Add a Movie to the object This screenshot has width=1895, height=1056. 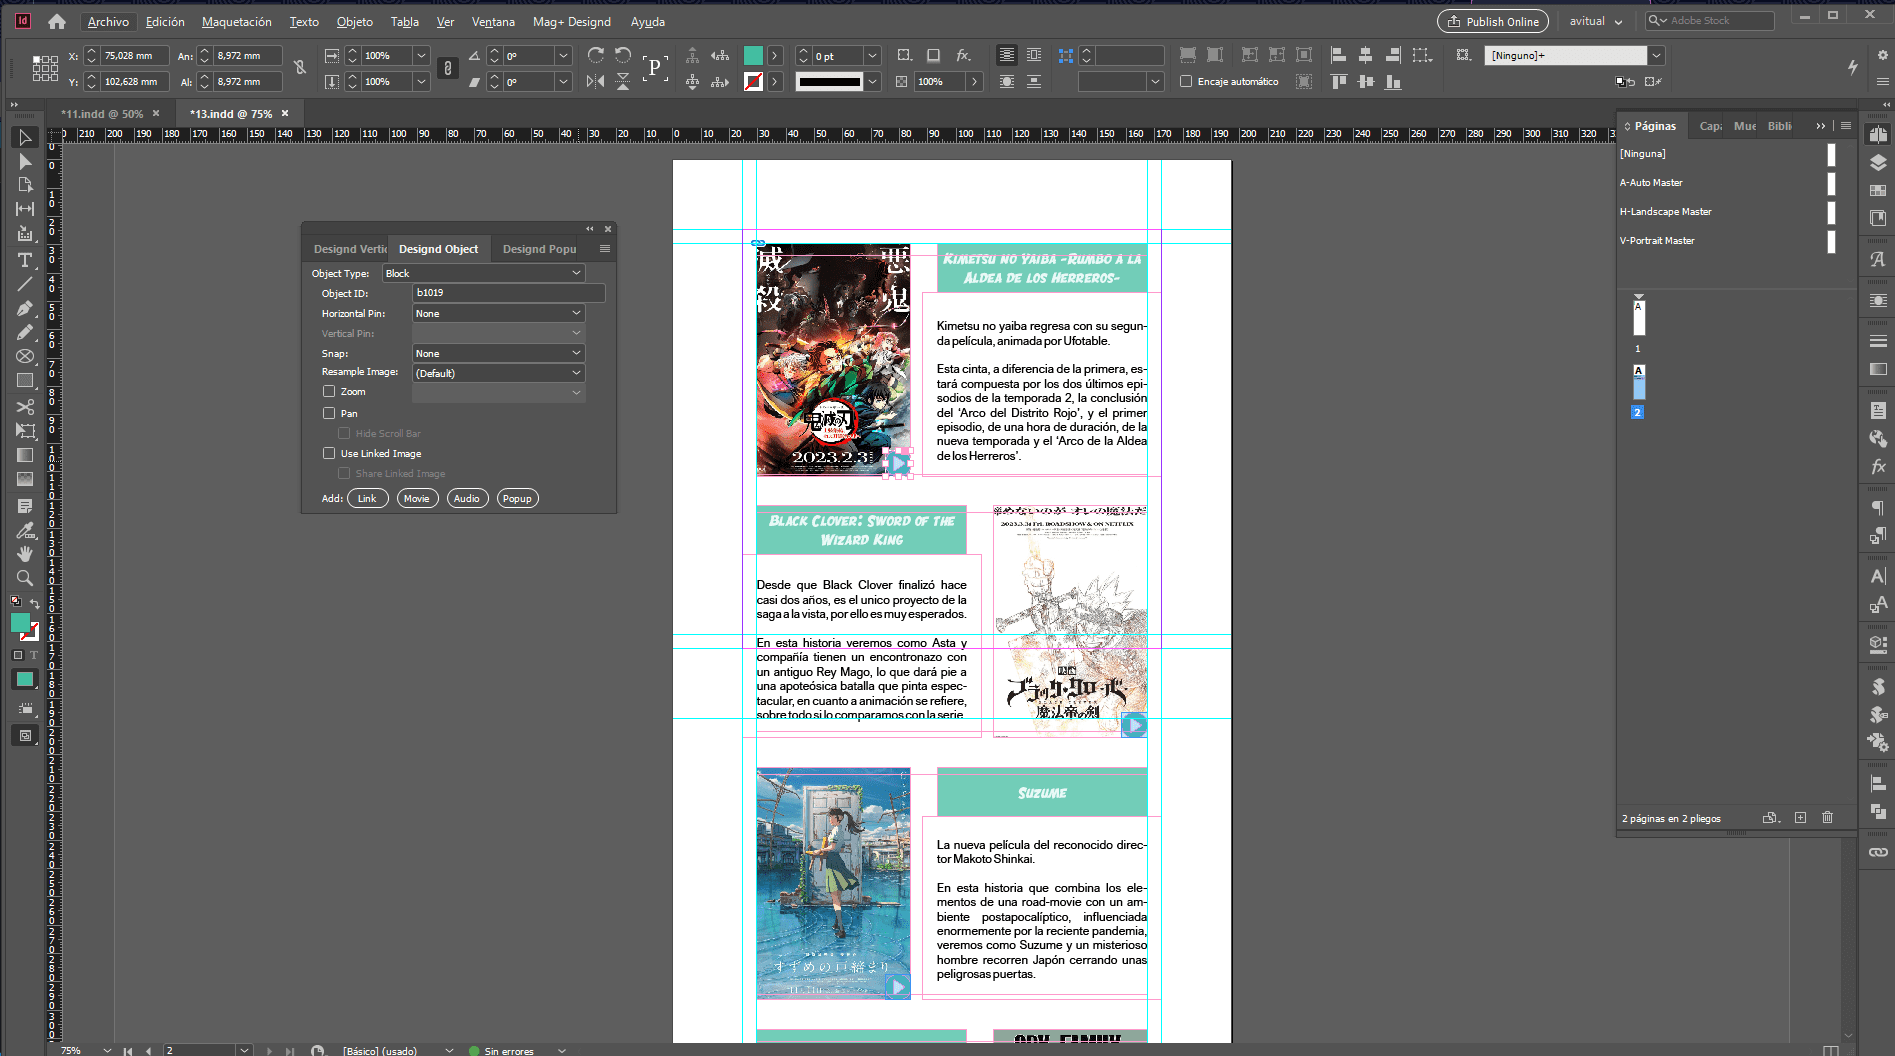tap(417, 498)
